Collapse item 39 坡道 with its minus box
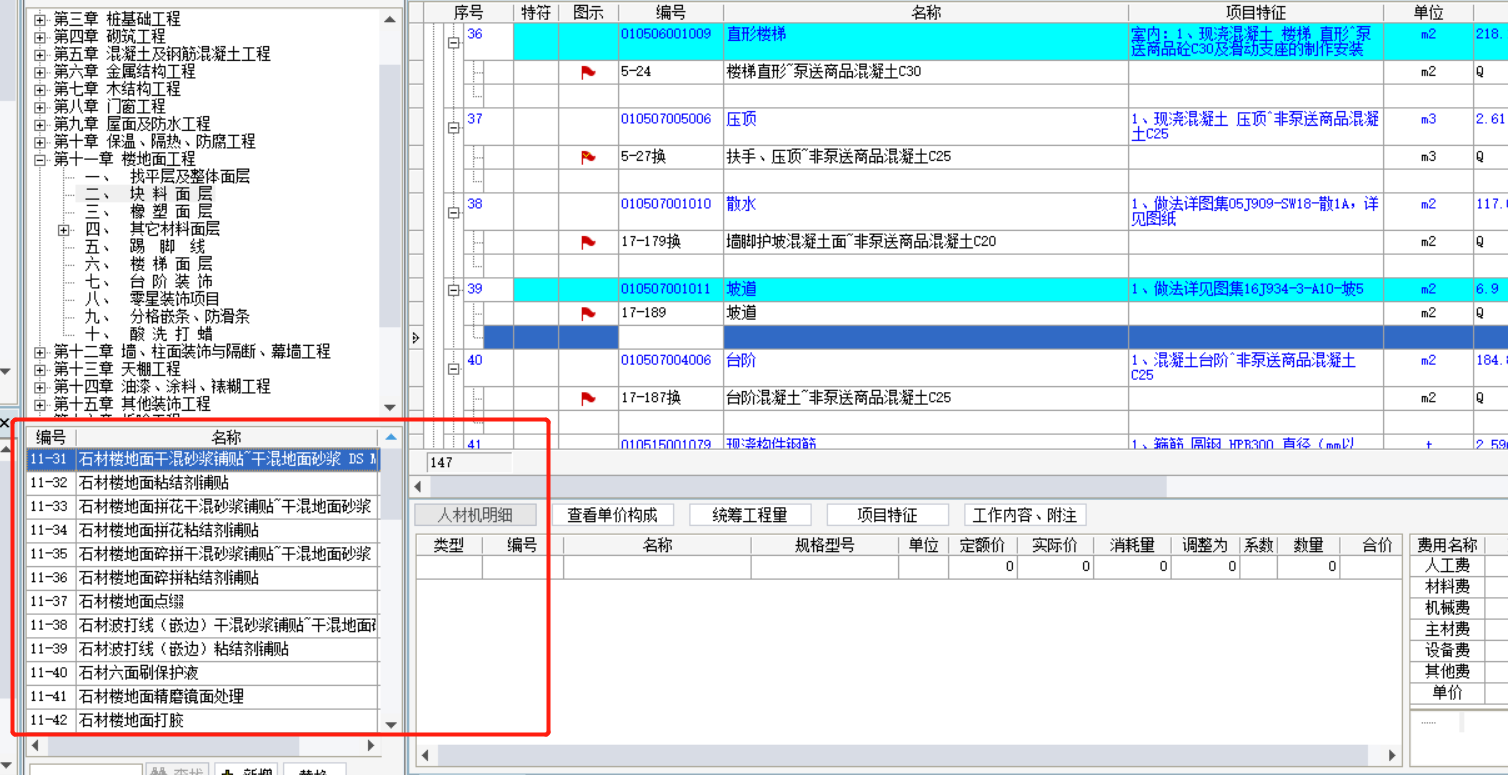Viewport: 1508px width, 775px height. [x=453, y=290]
